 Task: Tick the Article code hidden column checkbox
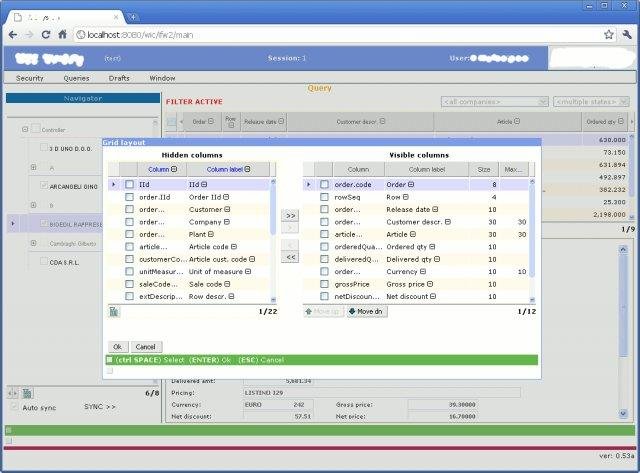coord(129,247)
